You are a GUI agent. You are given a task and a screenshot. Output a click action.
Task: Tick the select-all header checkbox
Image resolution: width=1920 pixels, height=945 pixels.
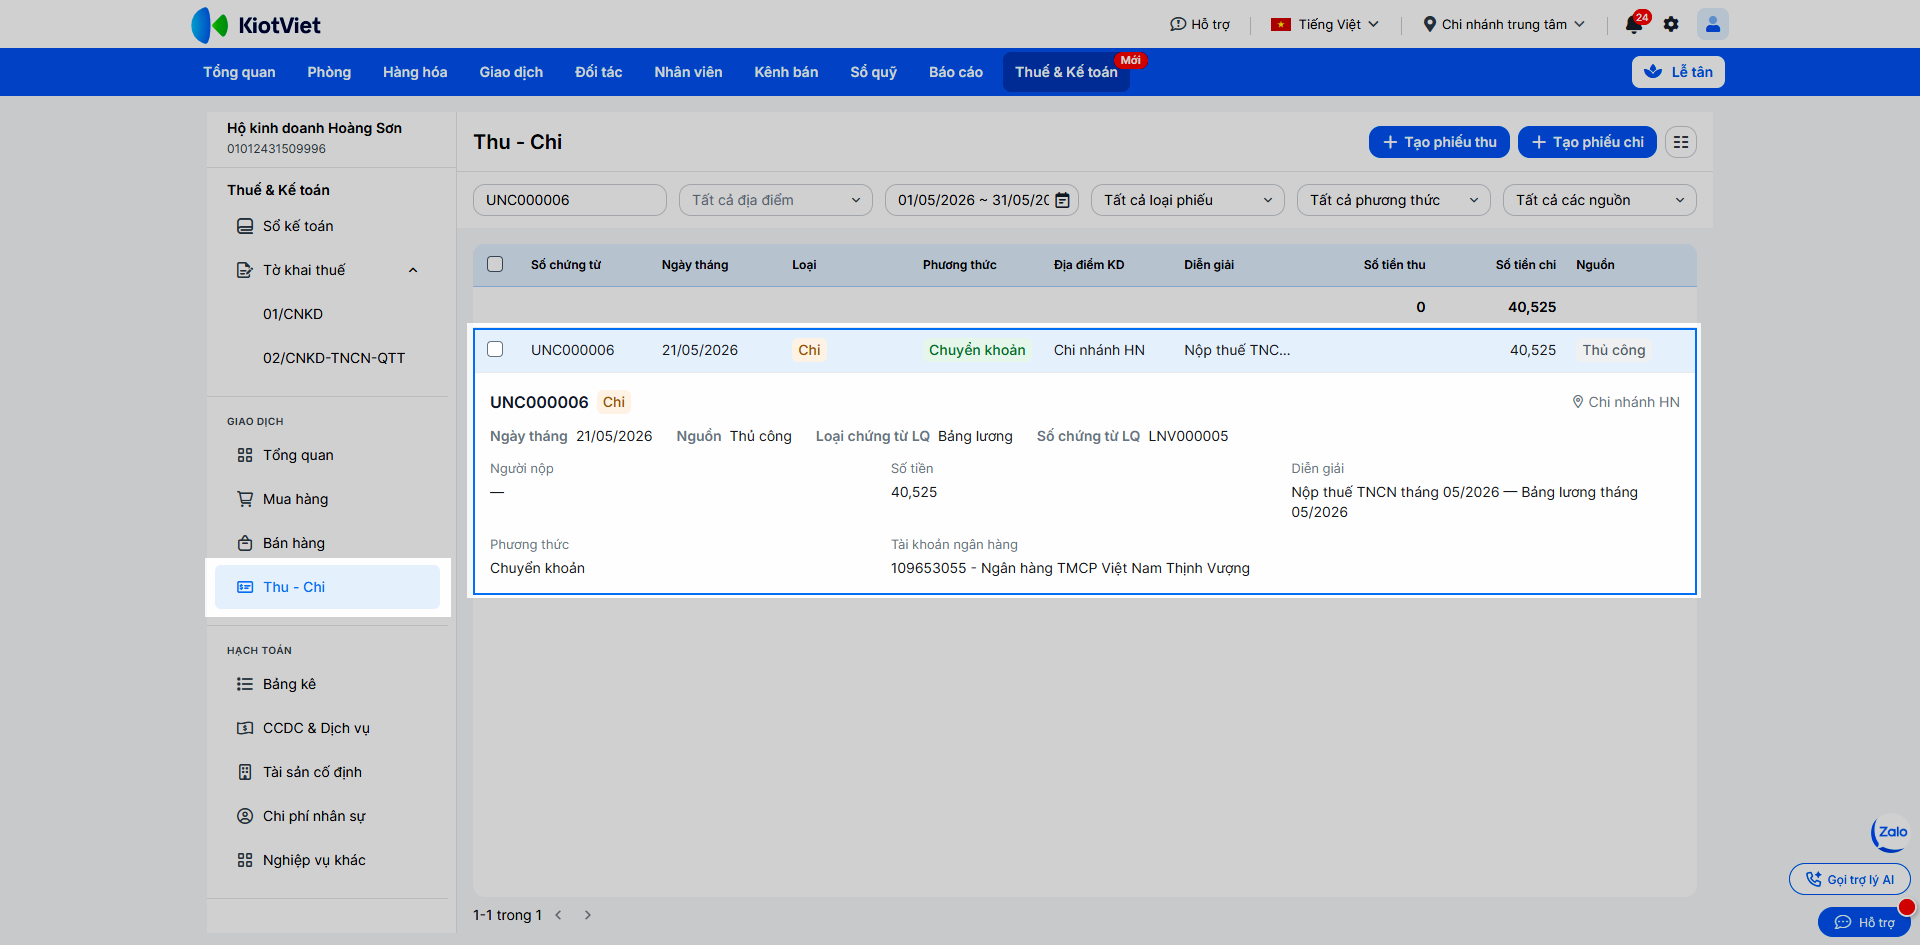495,264
